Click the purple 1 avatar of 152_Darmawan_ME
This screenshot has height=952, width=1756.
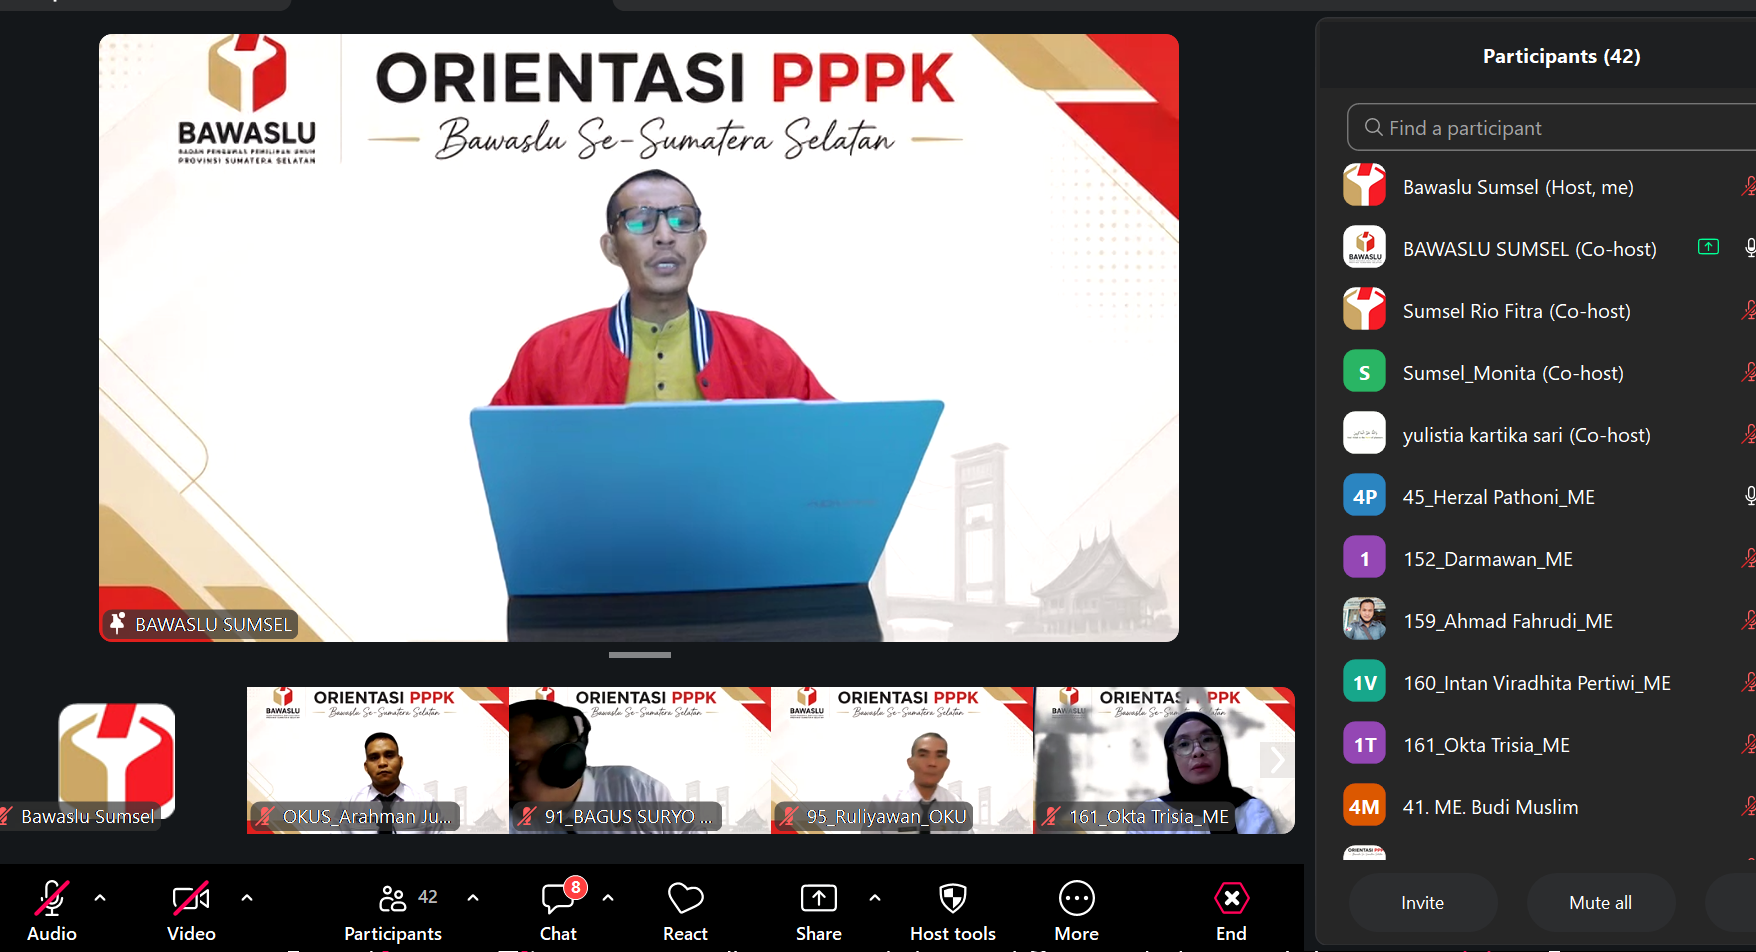tap(1364, 558)
